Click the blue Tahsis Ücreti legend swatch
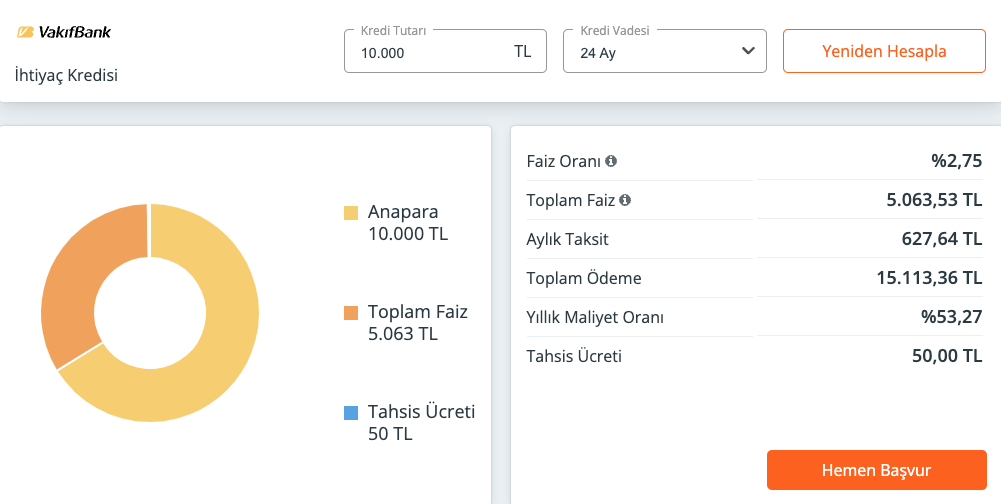This screenshot has height=504, width=1001. click(351, 413)
